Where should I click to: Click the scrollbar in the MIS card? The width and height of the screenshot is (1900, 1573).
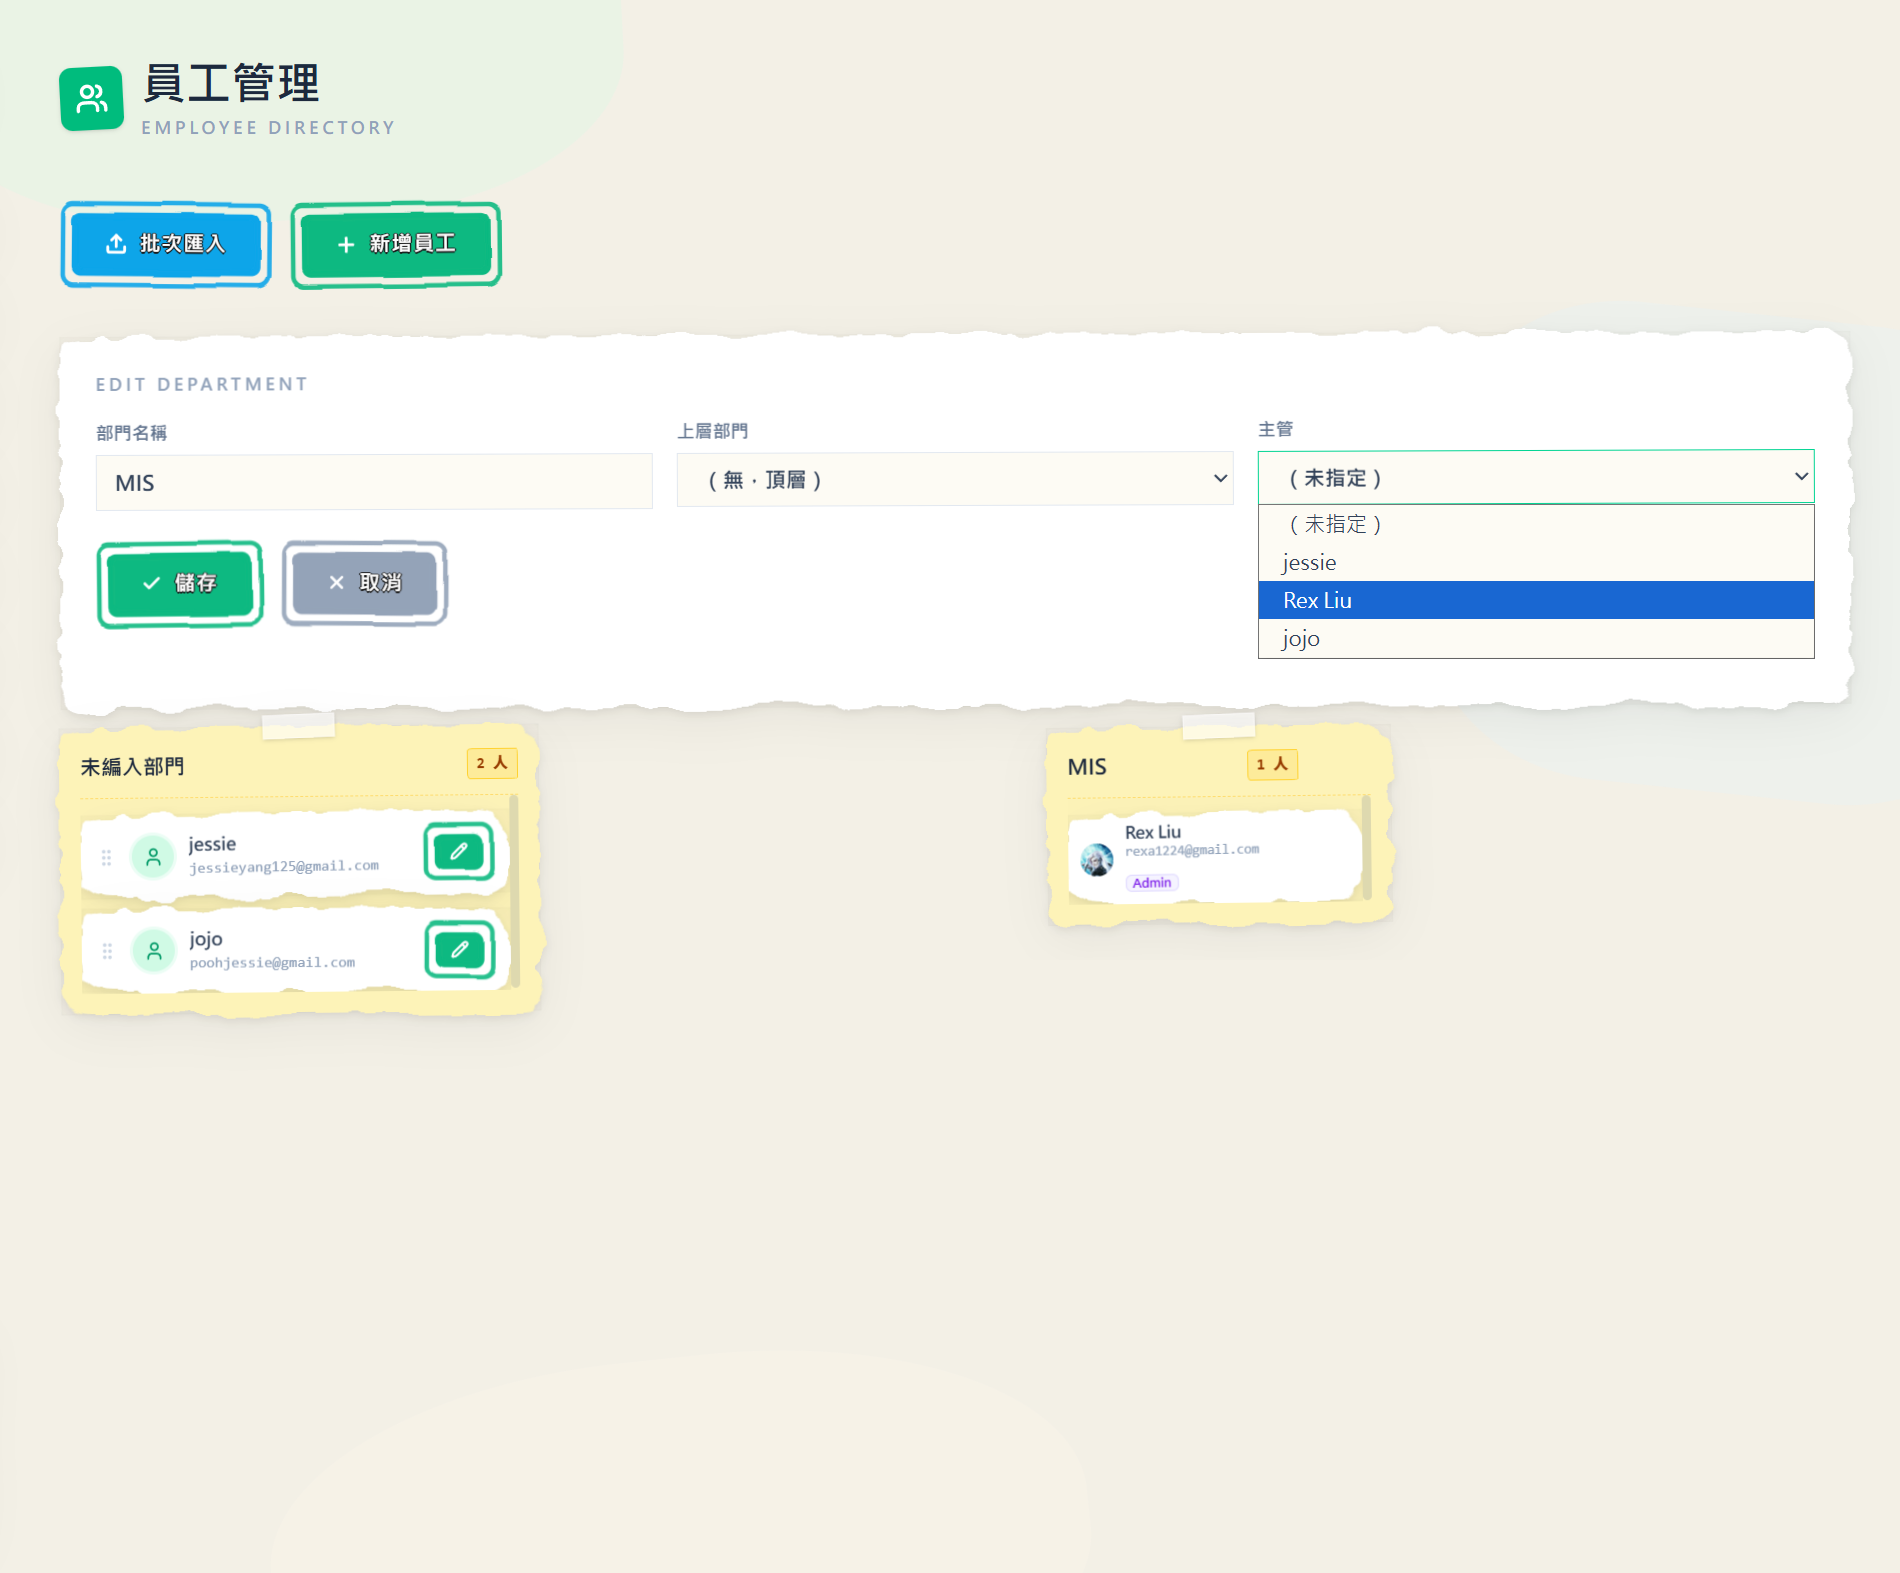click(1366, 848)
